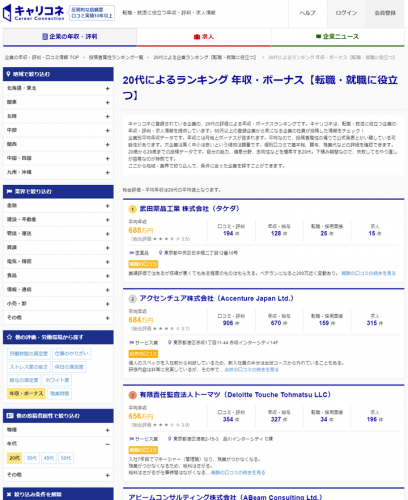Expand the 建設・不動産 industry row
This screenshot has height=500, width=408.
click(x=58, y=220)
